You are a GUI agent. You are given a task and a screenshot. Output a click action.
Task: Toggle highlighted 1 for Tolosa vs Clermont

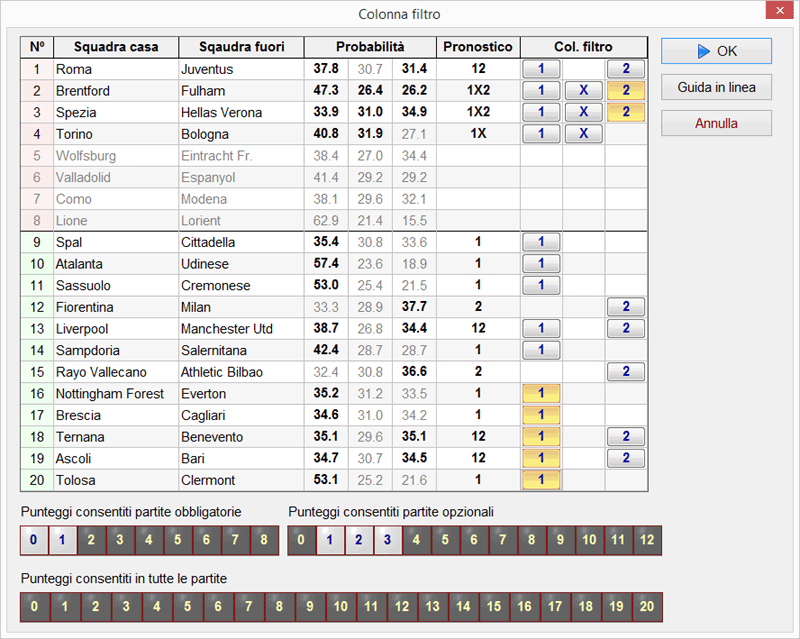[x=541, y=480]
